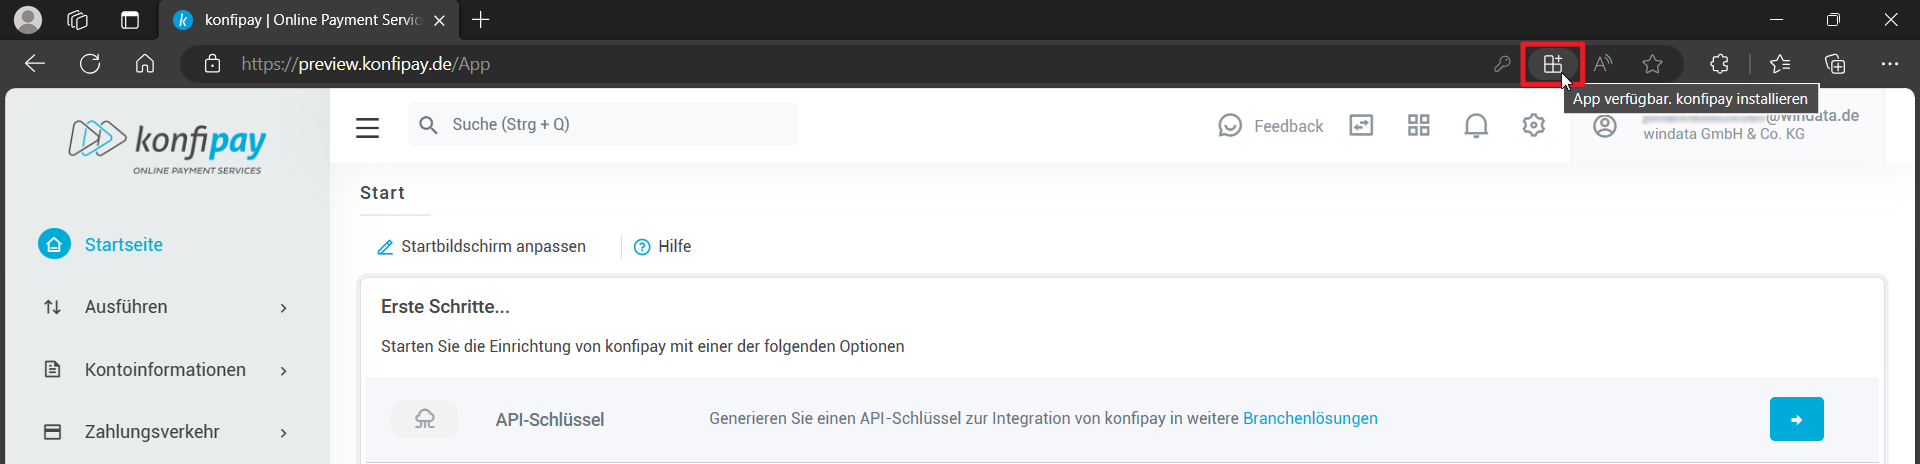Image resolution: width=1920 pixels, height=464 pixels.
Task: Open the grid apps icon in header
Action: pyautogui.click(x=1418, y=125)
